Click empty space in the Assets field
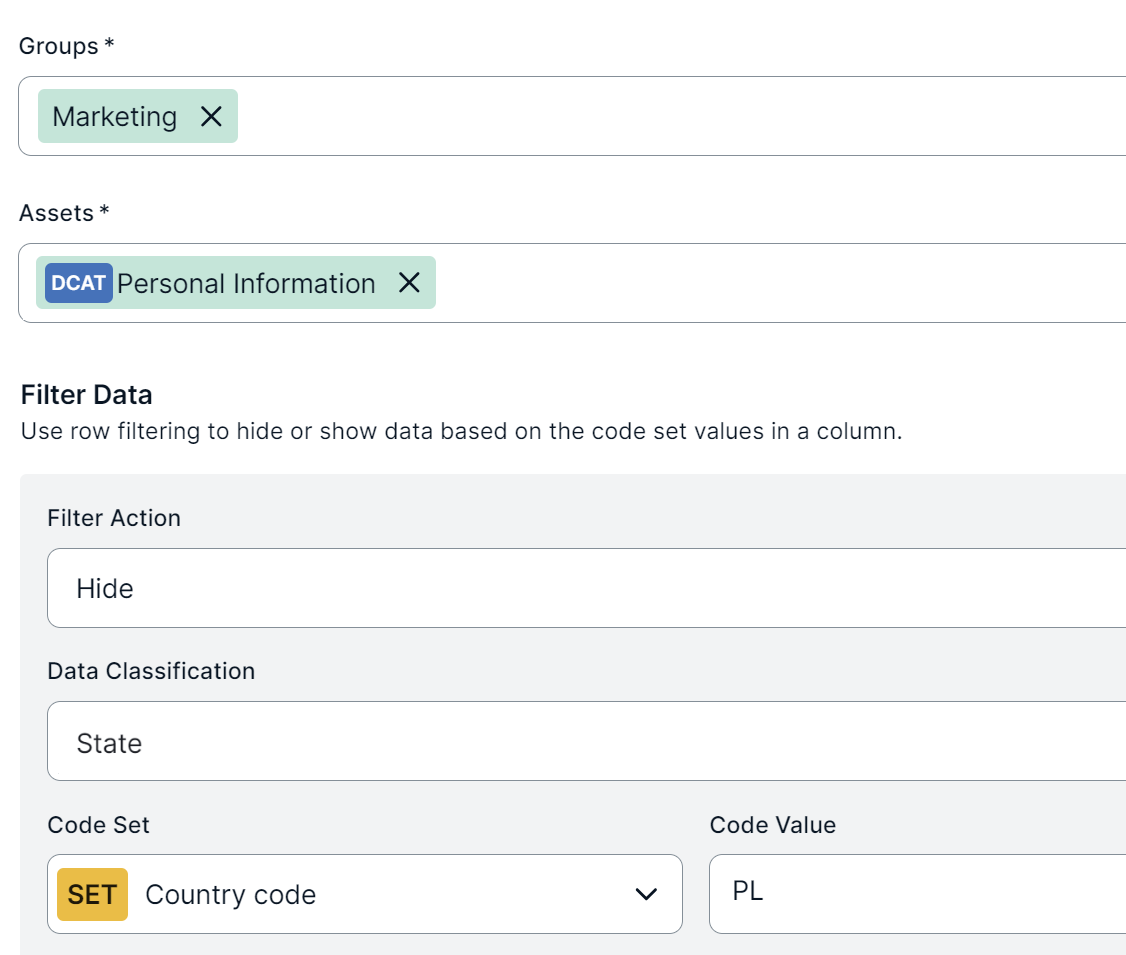The image size is (1126, 955). coord(780,283)
